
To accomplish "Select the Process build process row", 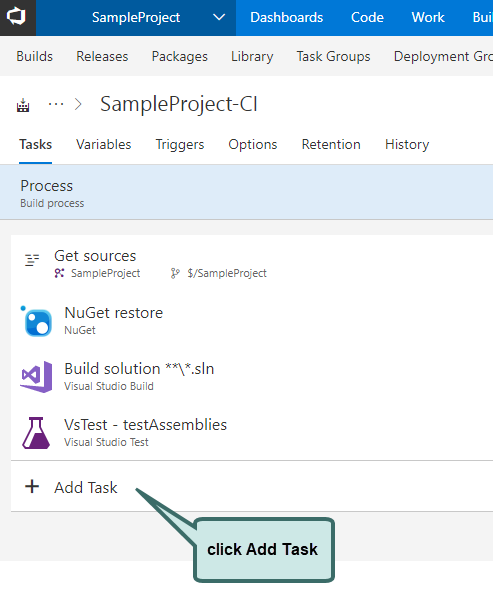I will click(246, 192).
